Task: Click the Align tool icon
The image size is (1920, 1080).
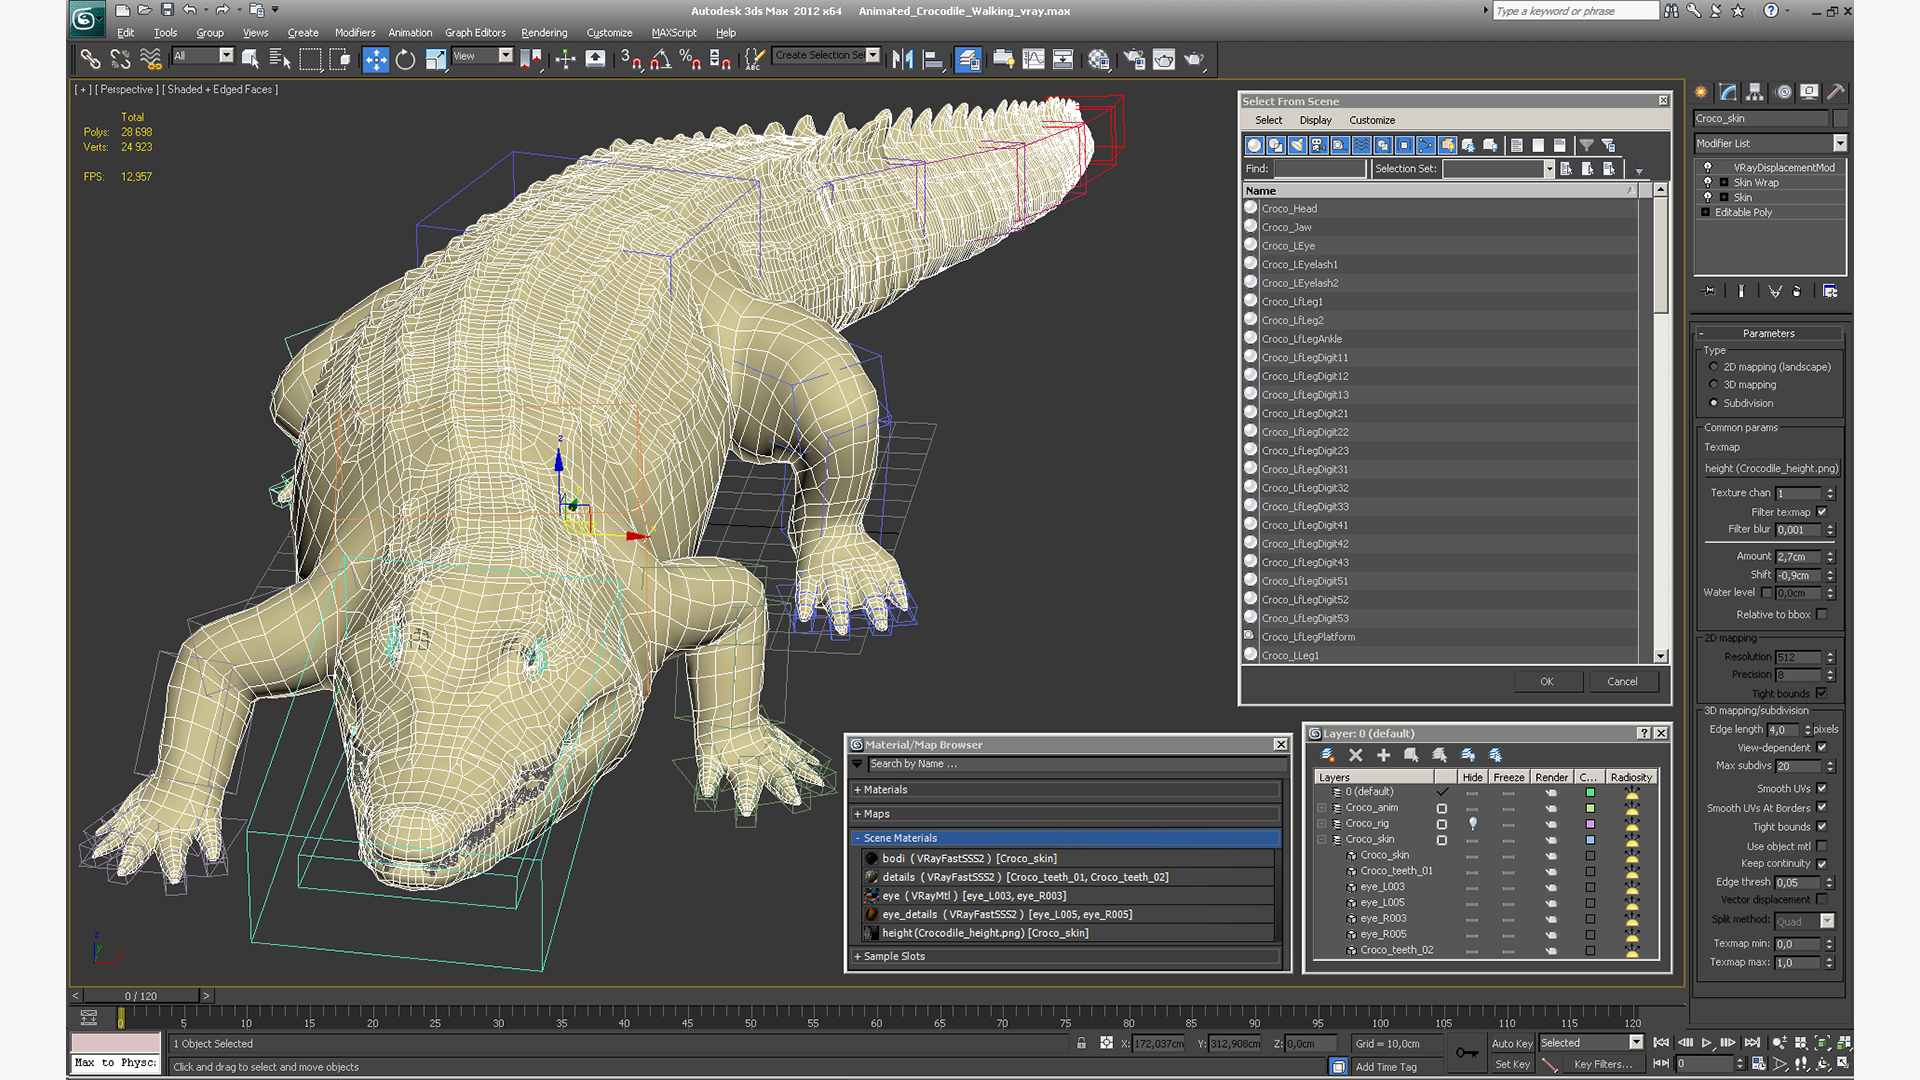Action: coord(933,60)
